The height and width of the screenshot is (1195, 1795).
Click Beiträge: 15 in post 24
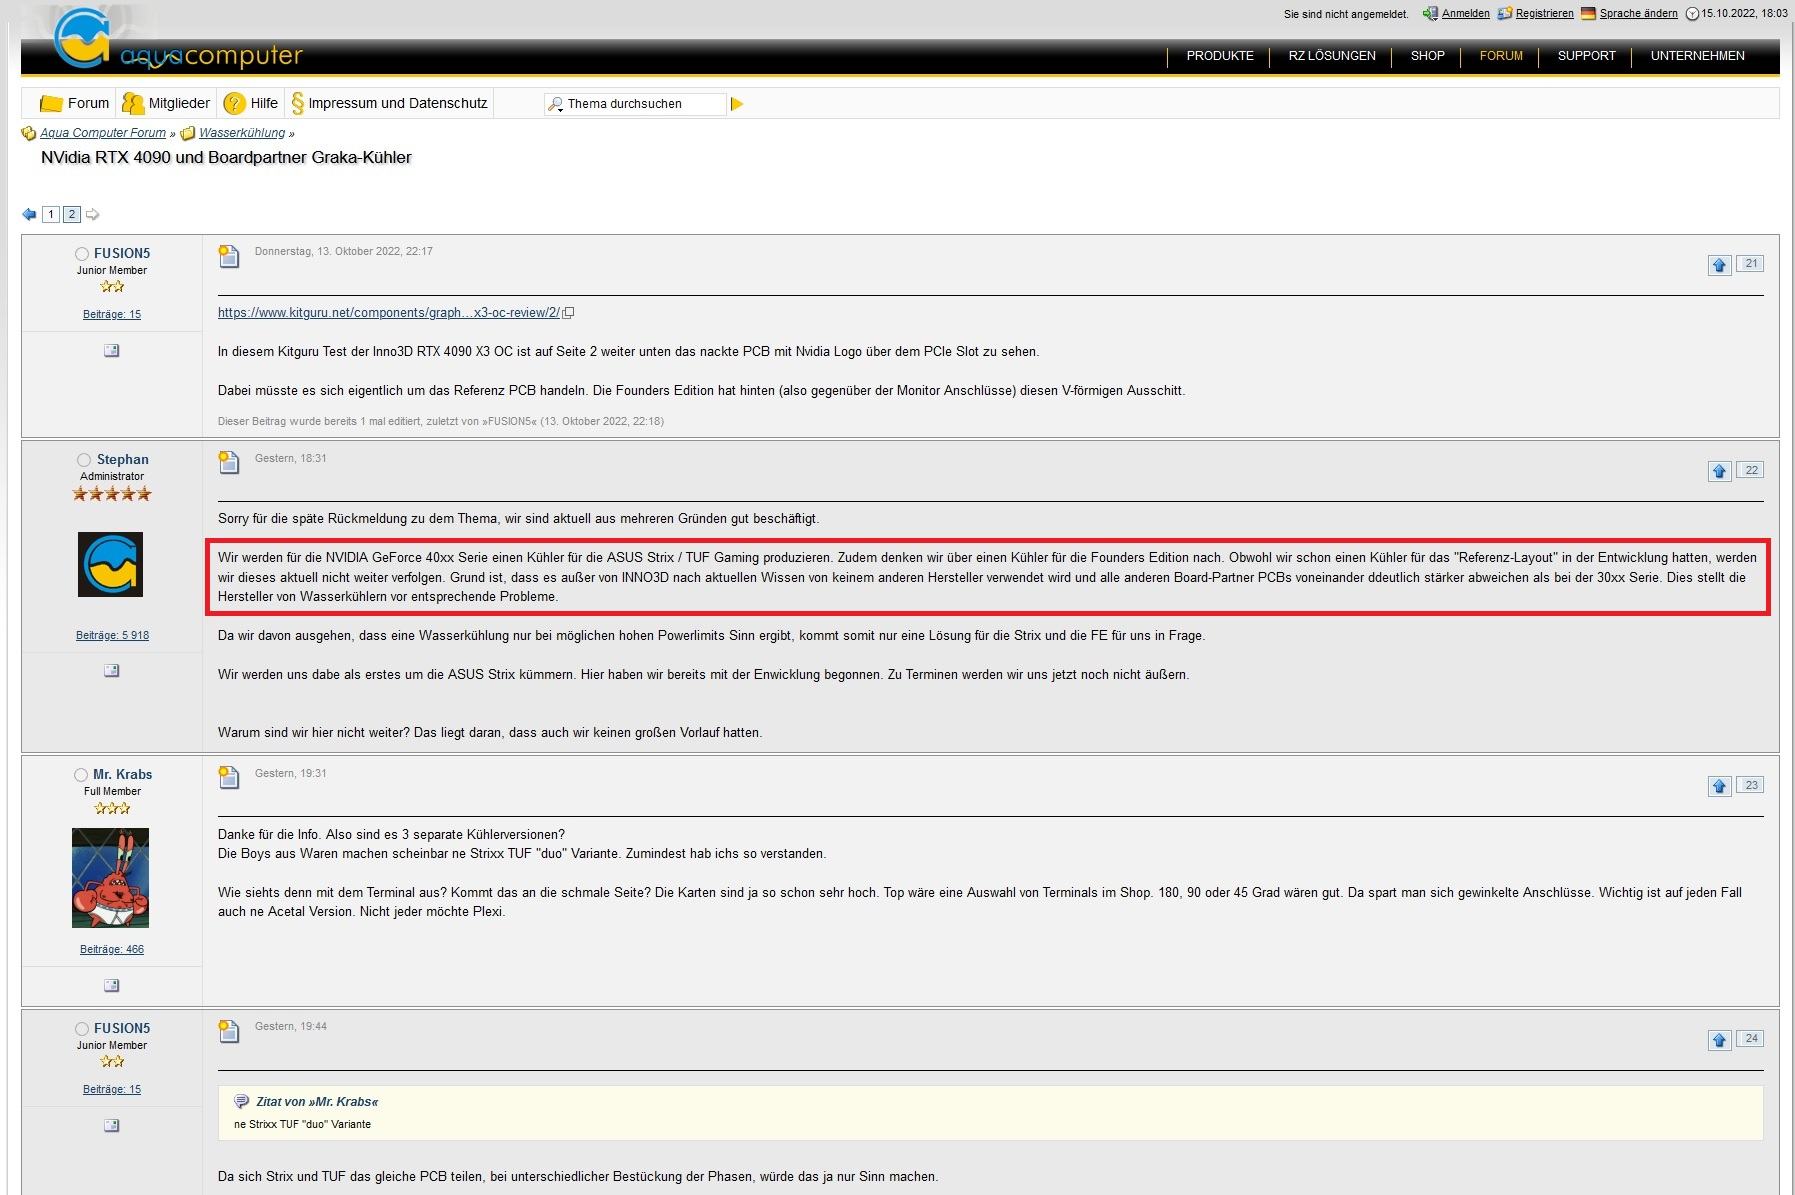(112, 1090)
